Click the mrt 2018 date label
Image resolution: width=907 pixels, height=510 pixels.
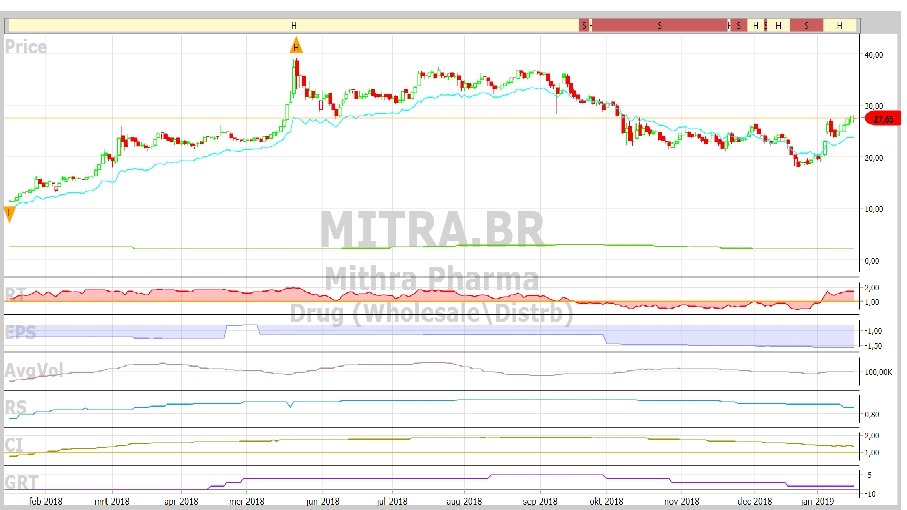click(x=112, y=501)
